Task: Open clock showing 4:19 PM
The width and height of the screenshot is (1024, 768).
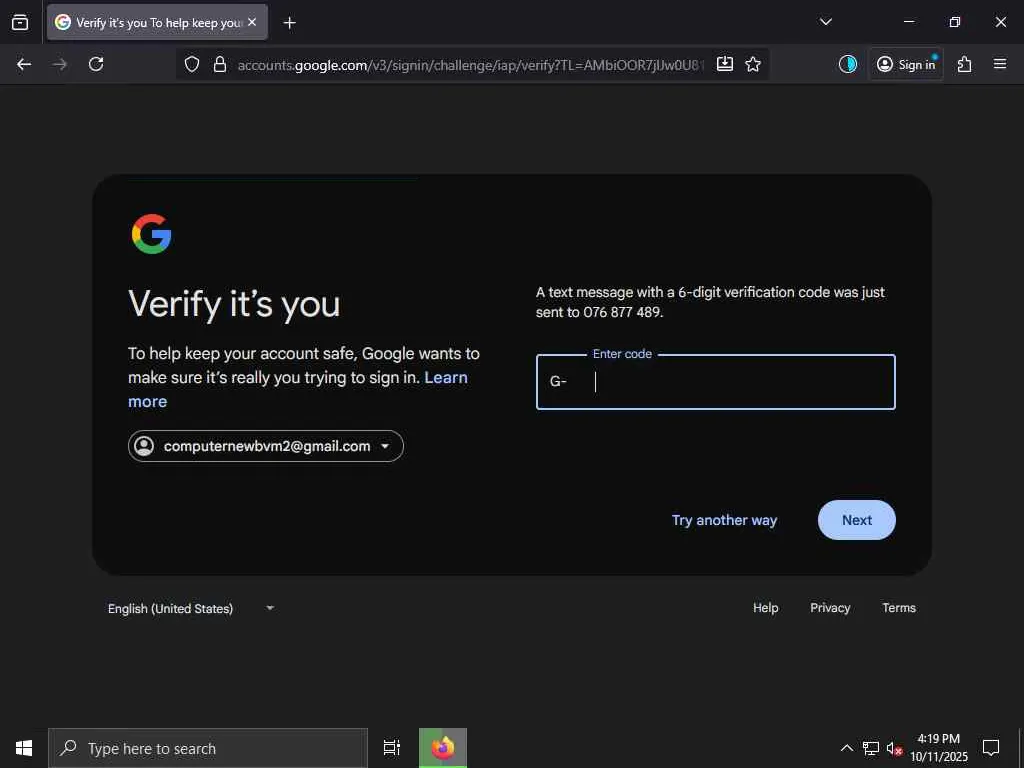Action: pyautogui.click(x=939, y=748)
